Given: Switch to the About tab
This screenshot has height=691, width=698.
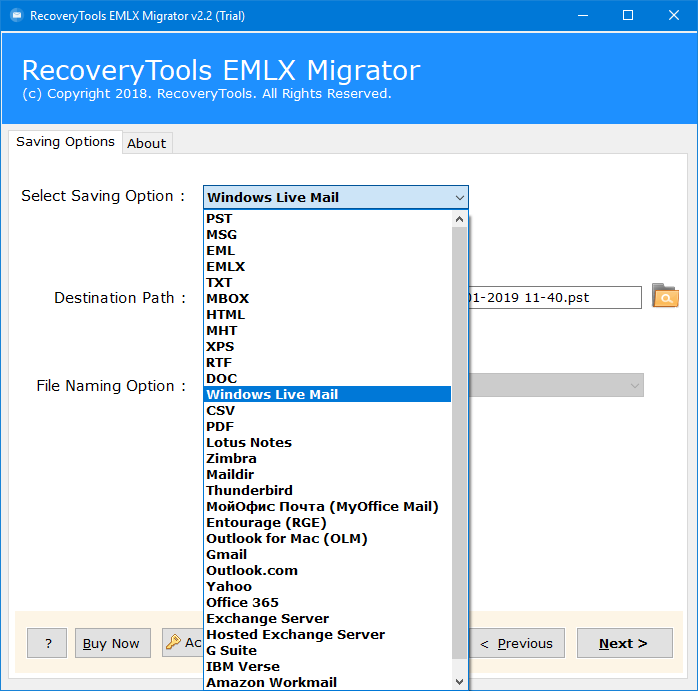Looking at the screenshot, I should point(146,143).
